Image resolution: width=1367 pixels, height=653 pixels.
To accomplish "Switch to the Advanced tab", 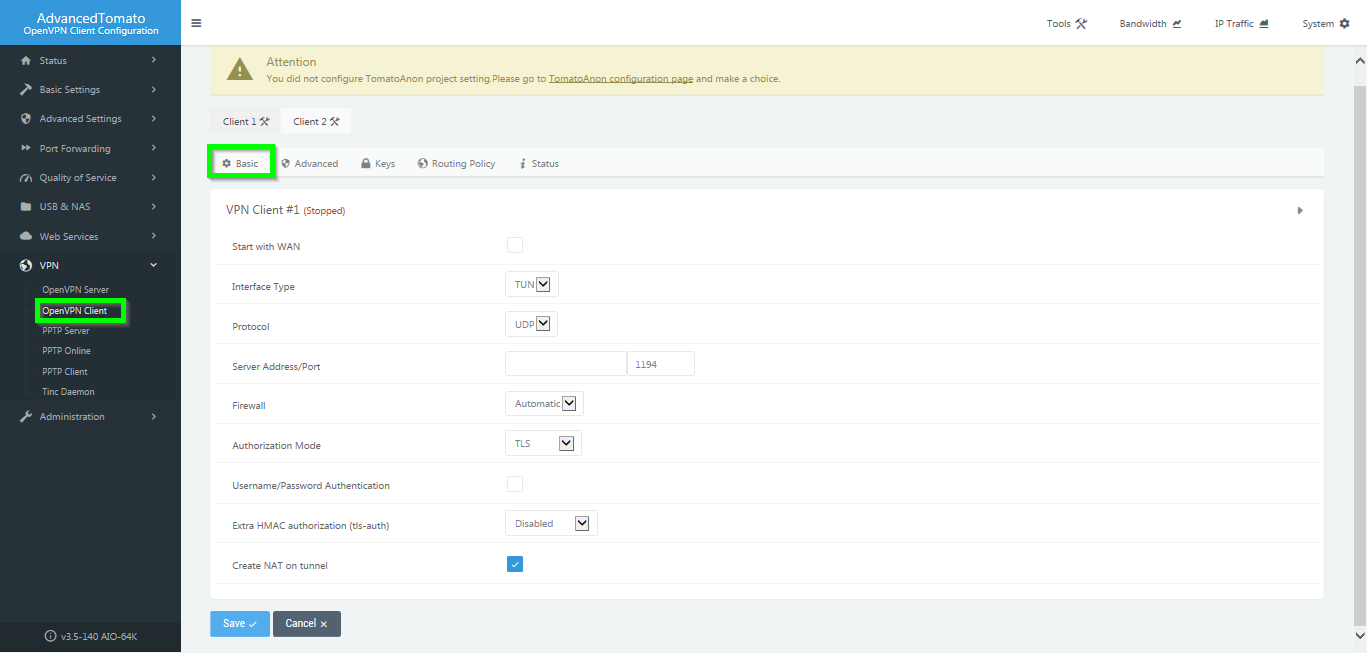I will click(x=309, y=164).
